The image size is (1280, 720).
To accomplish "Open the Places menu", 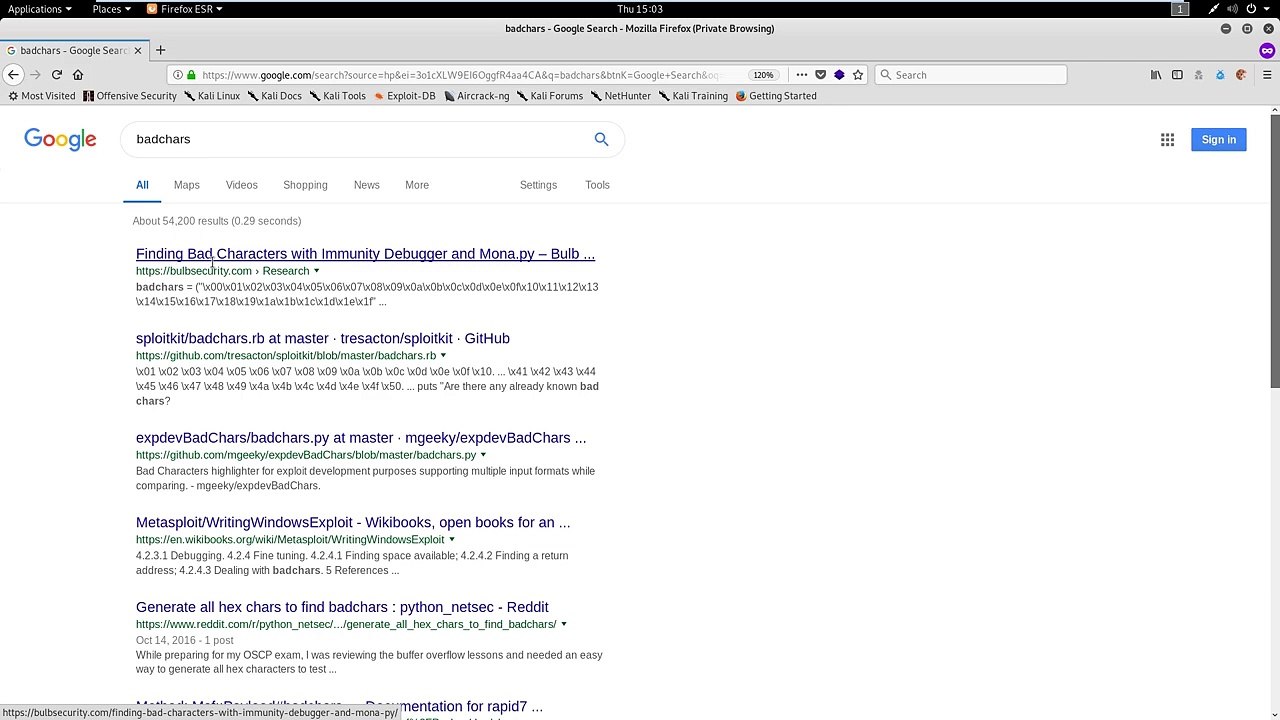I will 112,9.
